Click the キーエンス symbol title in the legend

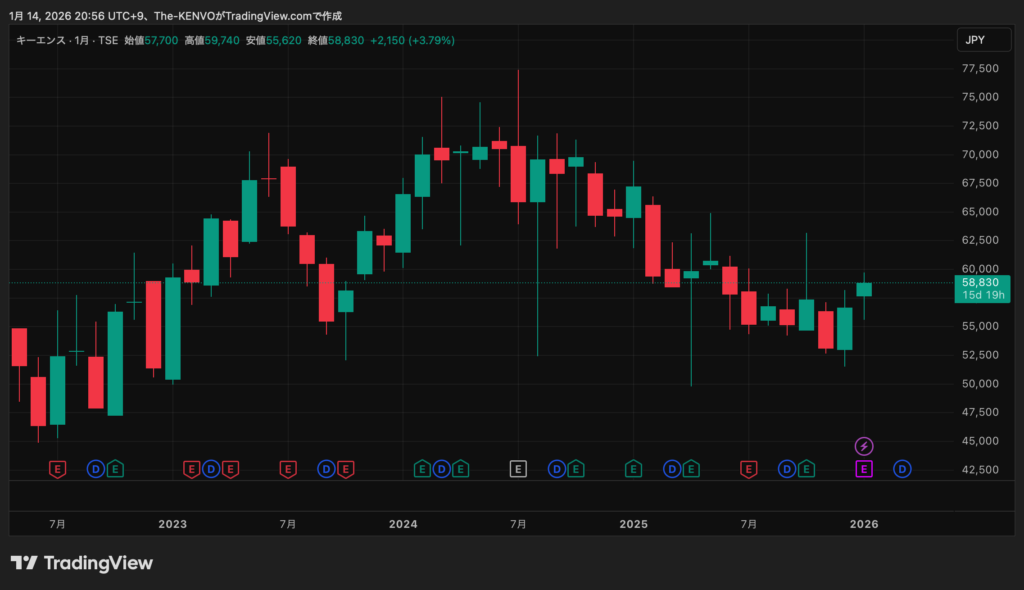(x=40, y=40)
